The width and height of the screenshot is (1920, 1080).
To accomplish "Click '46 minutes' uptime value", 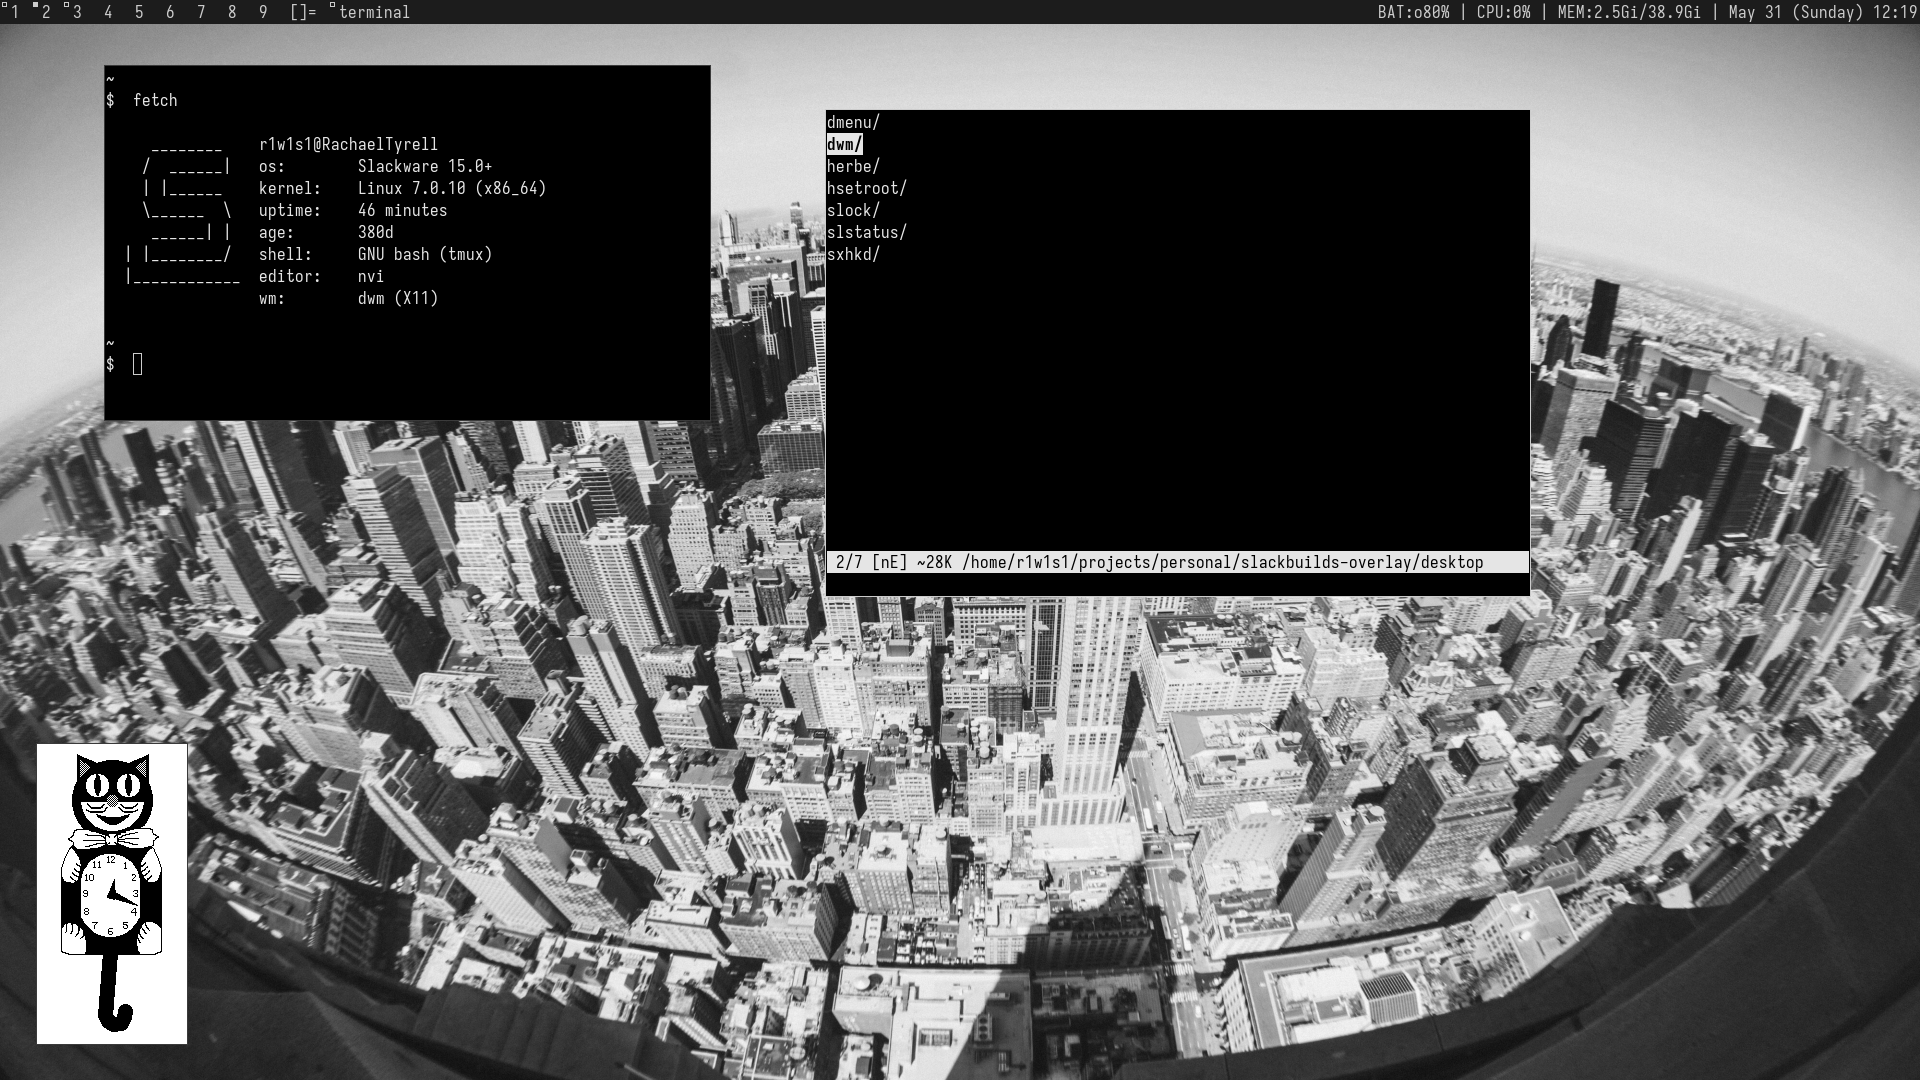I will [x=402, y=210].
